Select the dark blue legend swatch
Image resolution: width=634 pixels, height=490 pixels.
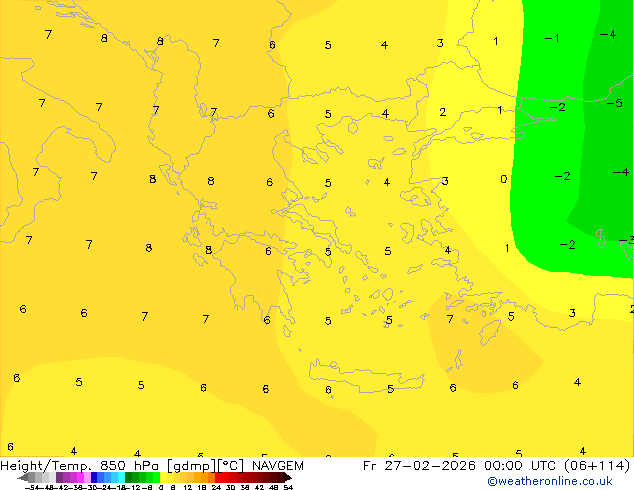tap(94, 477)
